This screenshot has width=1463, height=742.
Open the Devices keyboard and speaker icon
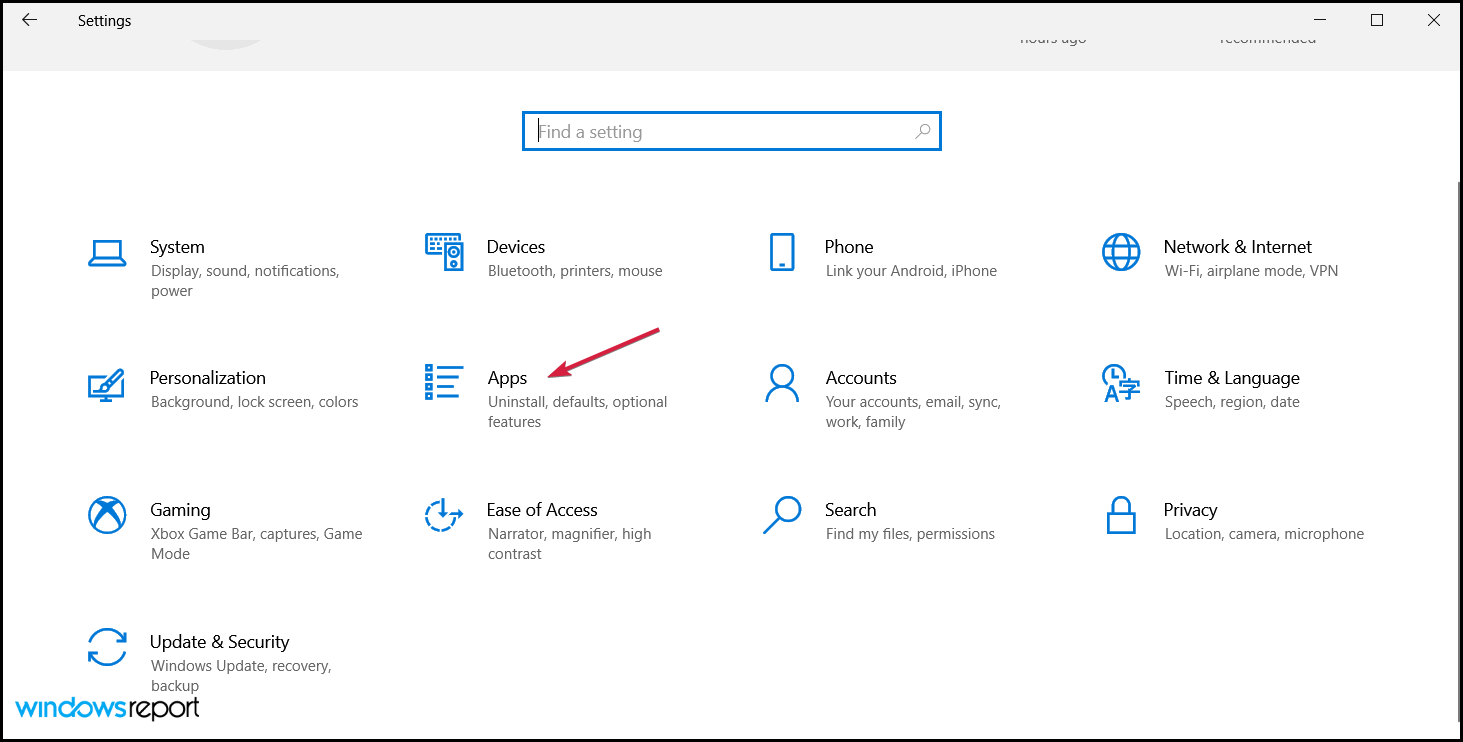444,253
